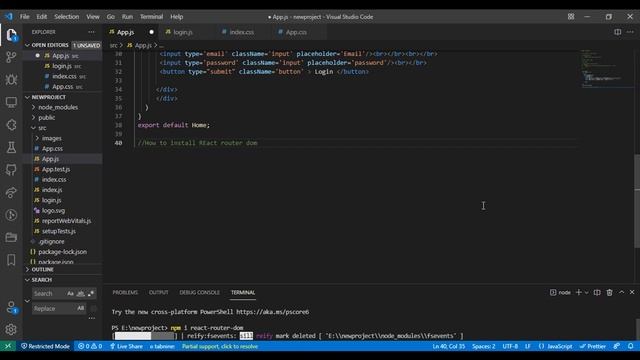Open the GitHub activity bar icon

(11, 170)
